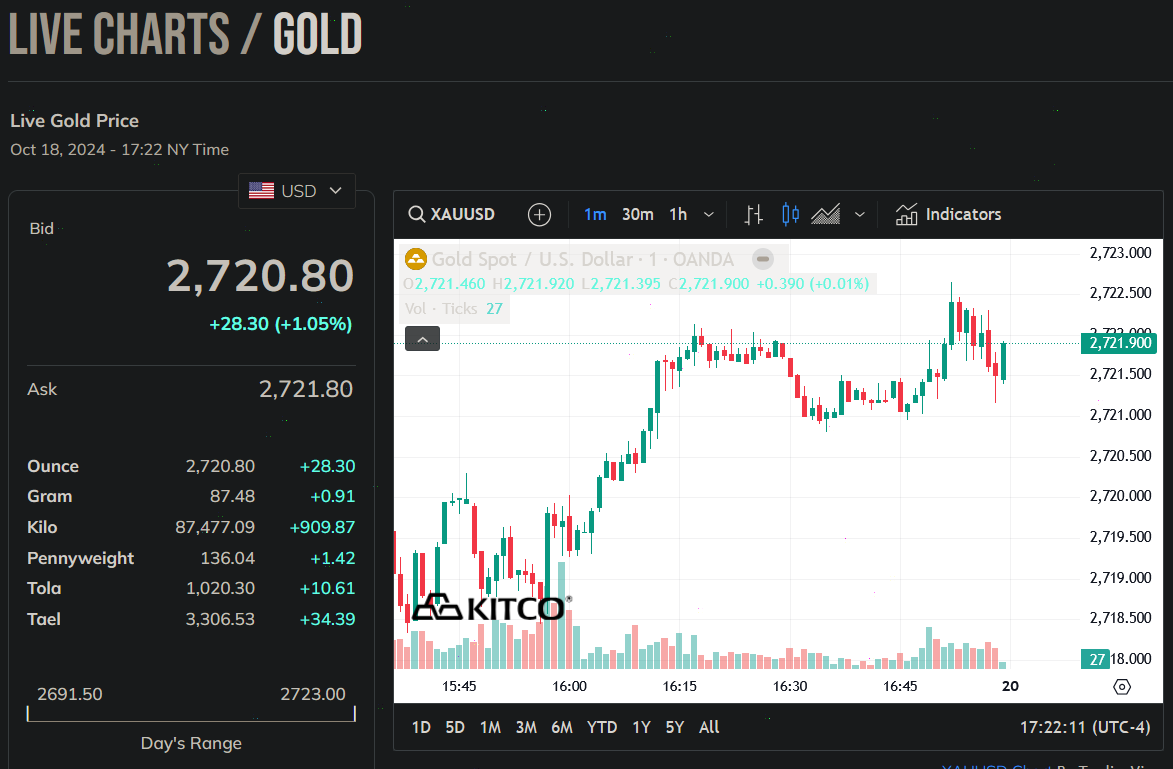
Task: Set range to 6M
Action: click(x=562, y=727)
